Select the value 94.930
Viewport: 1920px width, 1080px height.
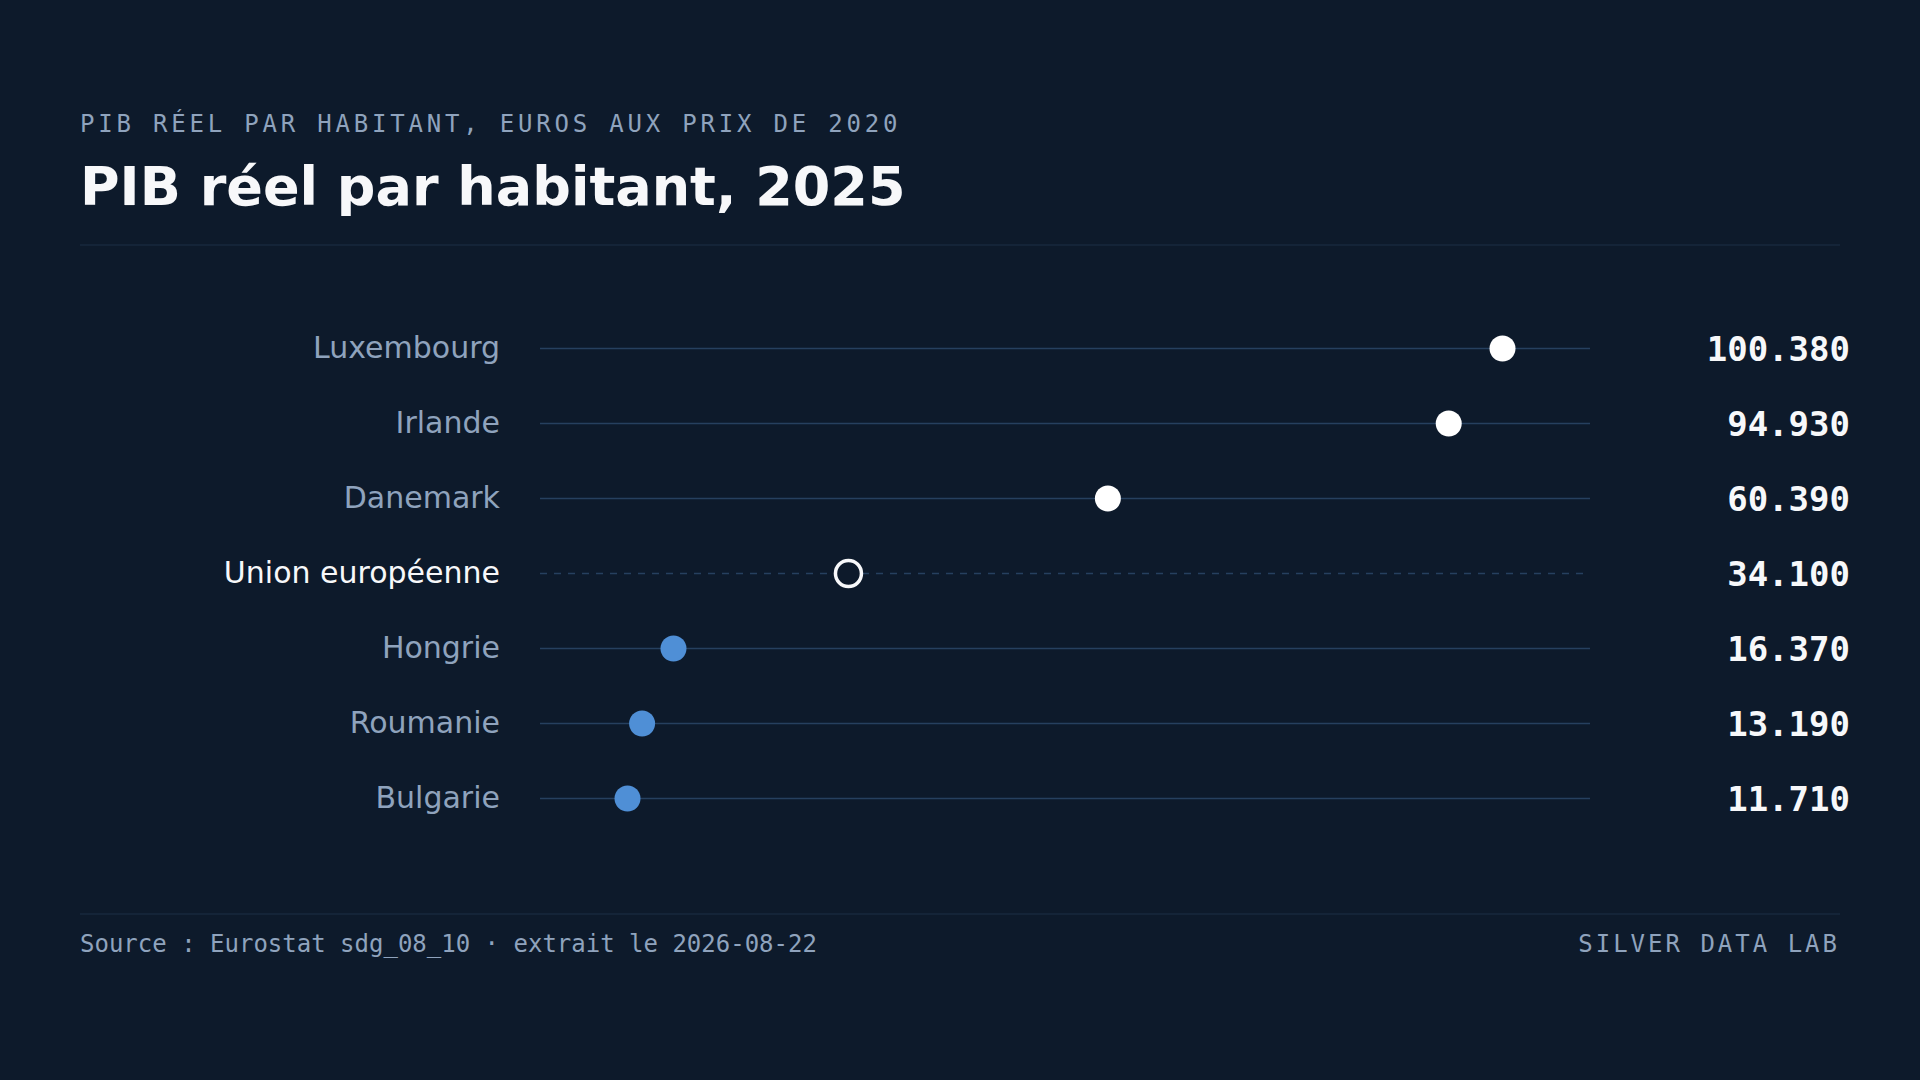[x=1788, y=424]
